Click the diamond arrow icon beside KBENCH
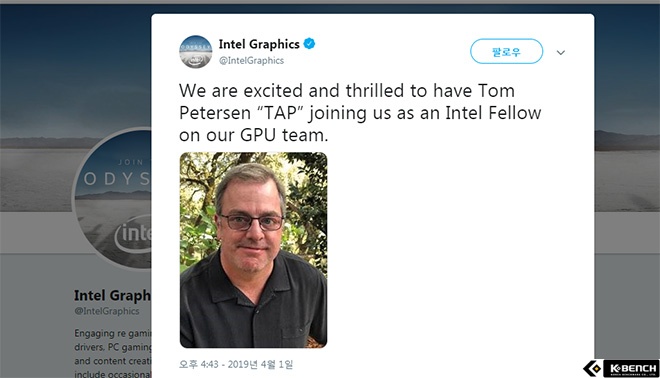660x378 pixels. (x=593, y=368)
